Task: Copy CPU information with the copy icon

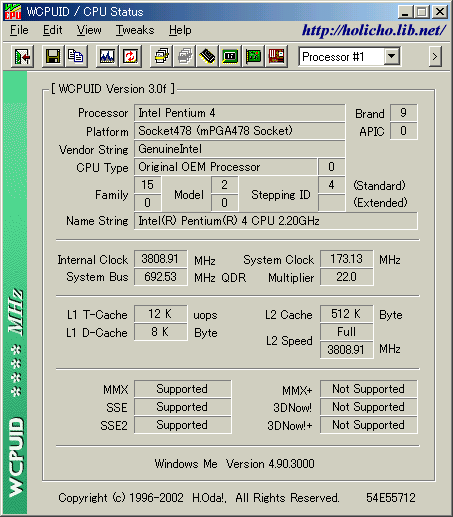Action: tap(76, 57)
